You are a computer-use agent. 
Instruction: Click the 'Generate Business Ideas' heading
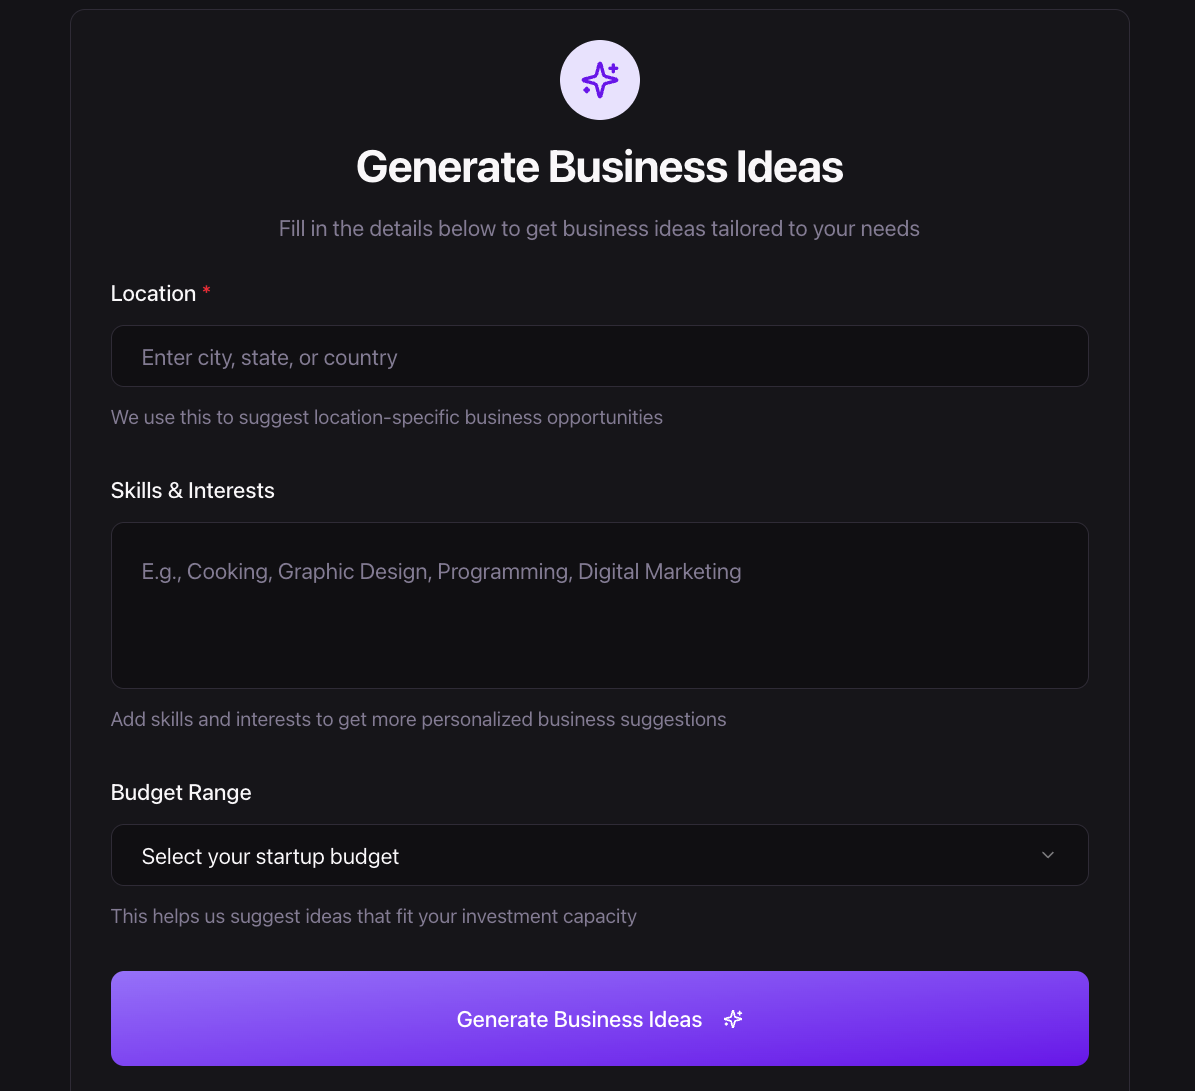(x=599, y=166)
